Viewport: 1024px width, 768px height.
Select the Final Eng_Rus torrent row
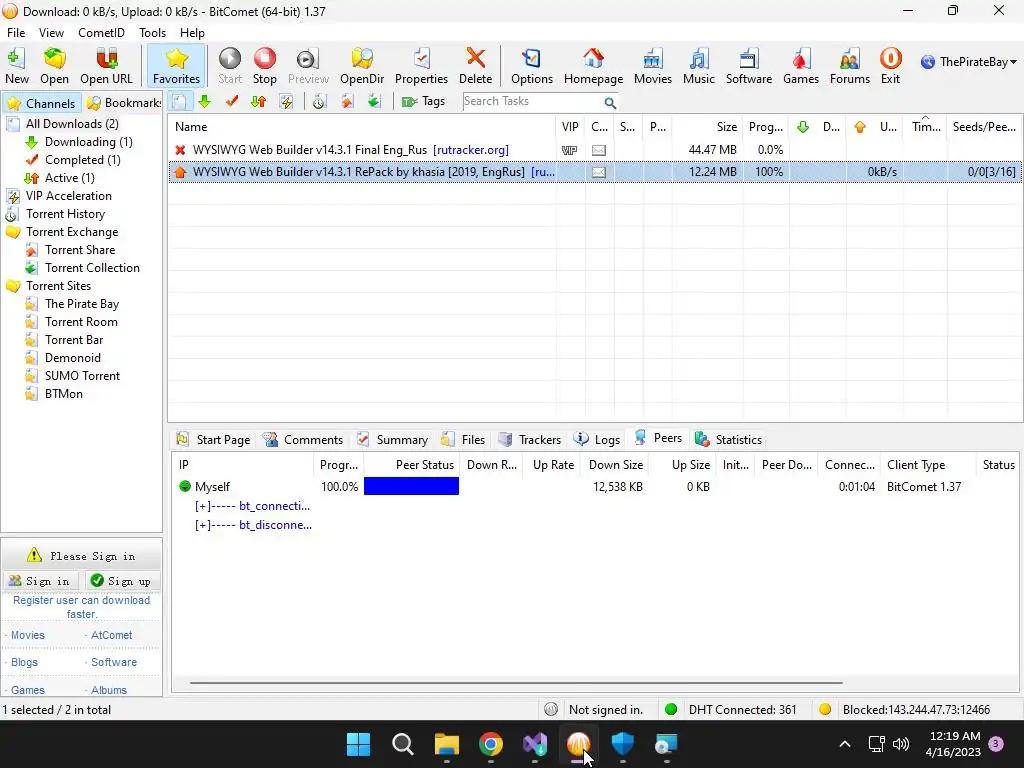click(595, 150)
